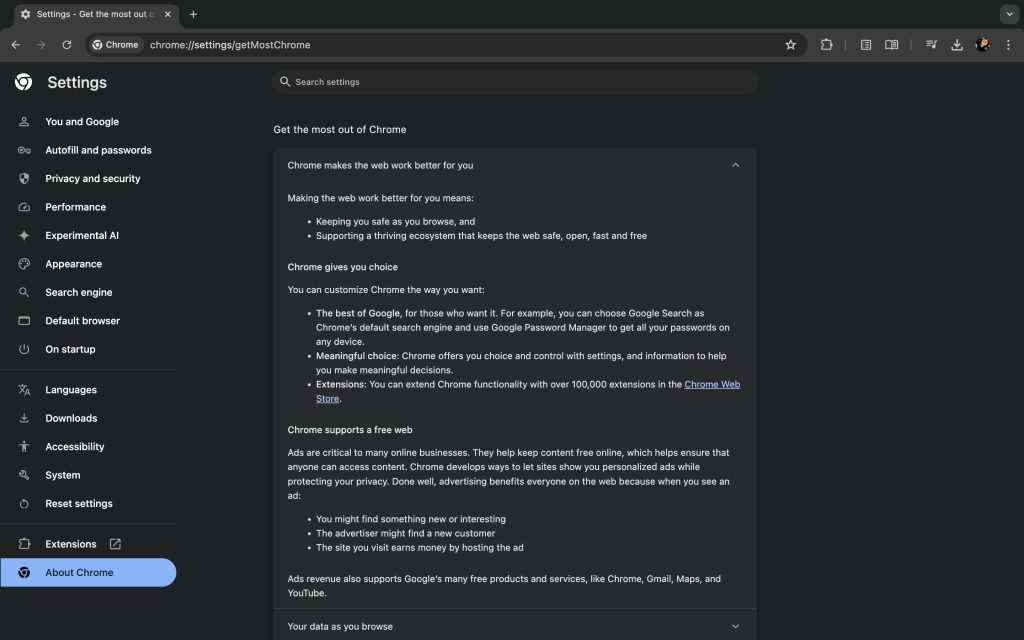The image size is (1024, 640).
Task: Select Experimental AI in the sidebar
Action: click(x=81, y=236)
